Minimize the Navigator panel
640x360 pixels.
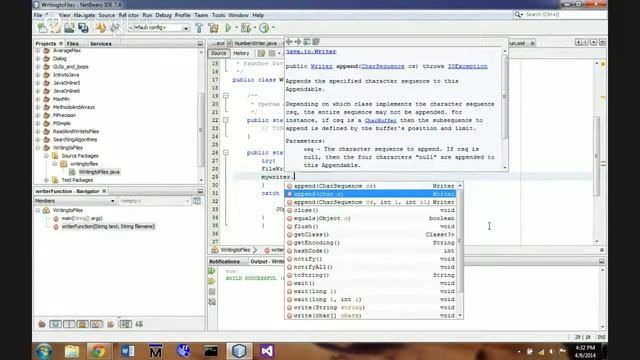click(200, 191)
